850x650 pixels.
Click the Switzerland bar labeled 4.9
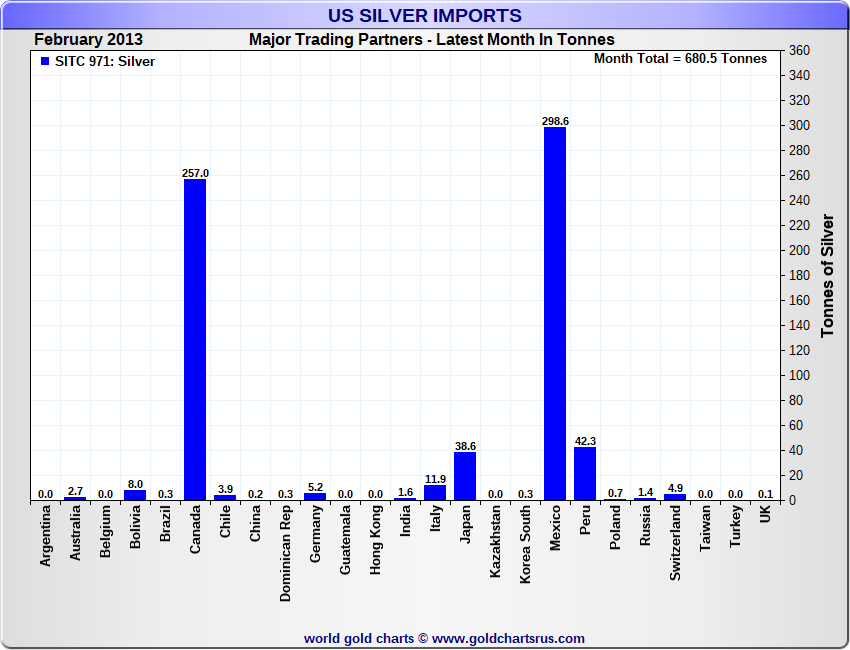675,497
